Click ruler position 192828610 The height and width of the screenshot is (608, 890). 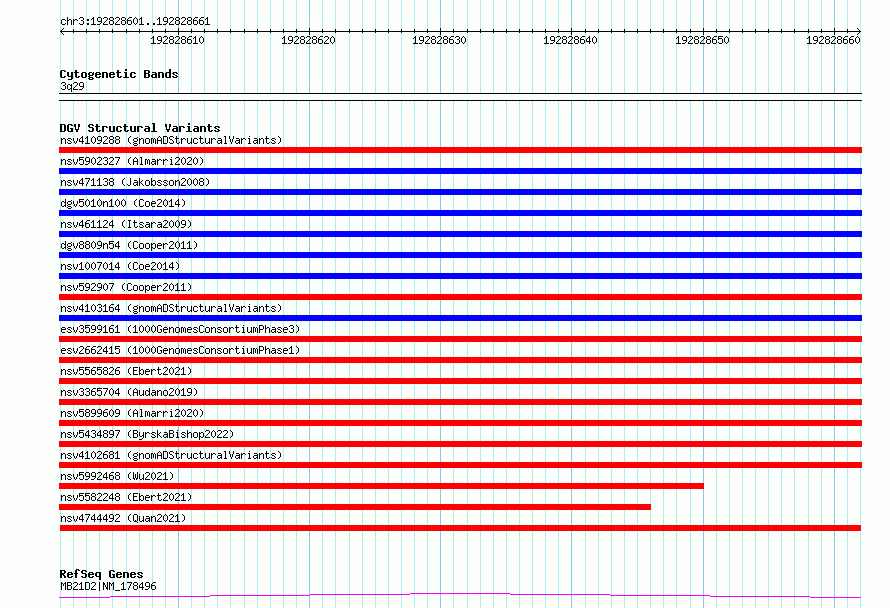click(x=177, y=40)
